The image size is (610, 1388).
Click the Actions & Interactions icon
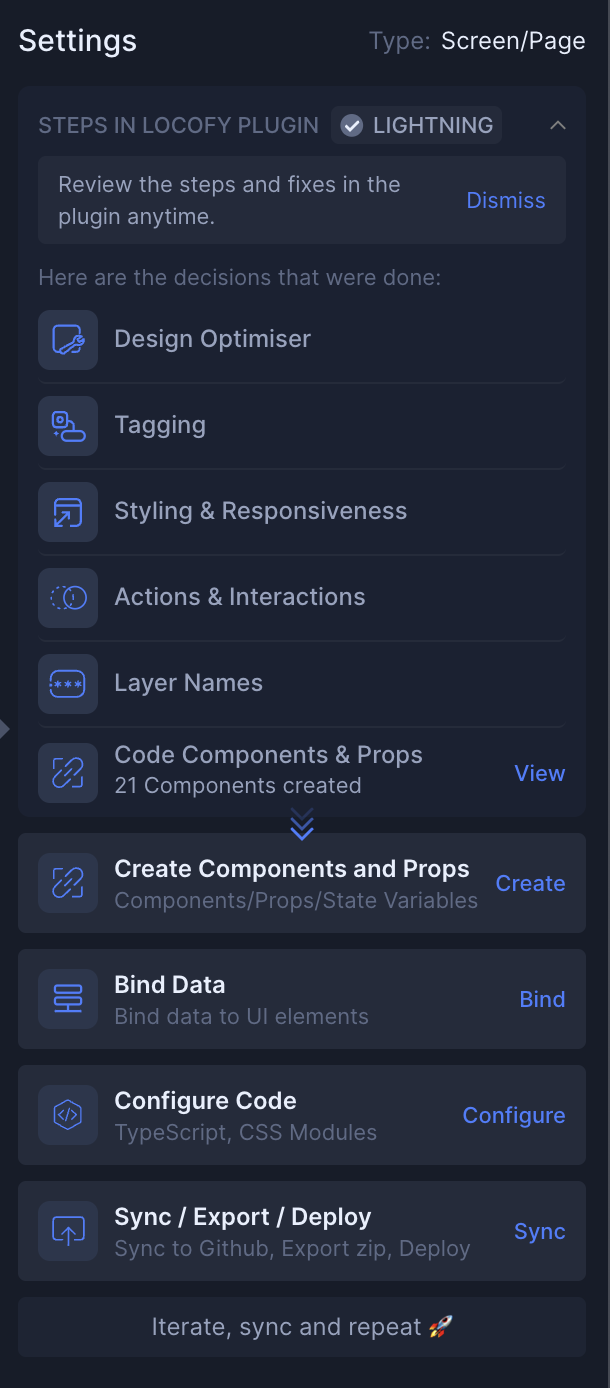click(68, 598)
